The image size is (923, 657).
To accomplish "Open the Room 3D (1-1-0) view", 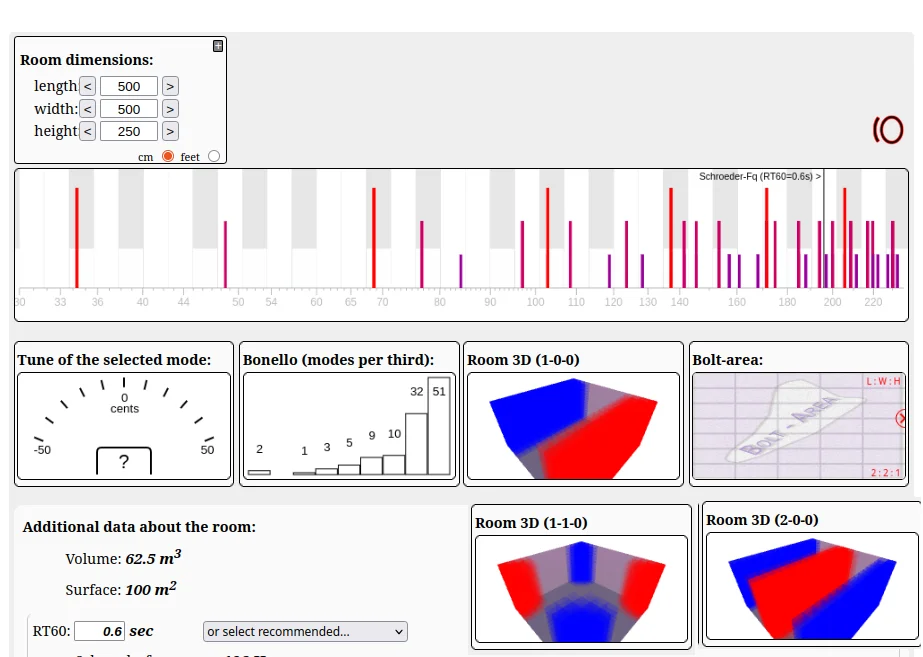I will pos(581,589).
